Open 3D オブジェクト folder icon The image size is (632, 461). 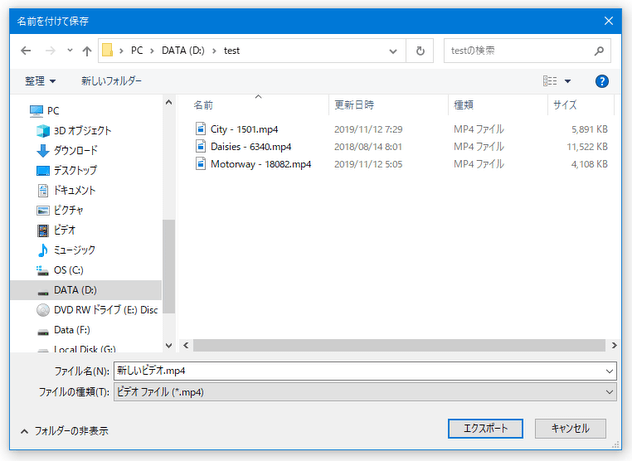coord(43,131)
